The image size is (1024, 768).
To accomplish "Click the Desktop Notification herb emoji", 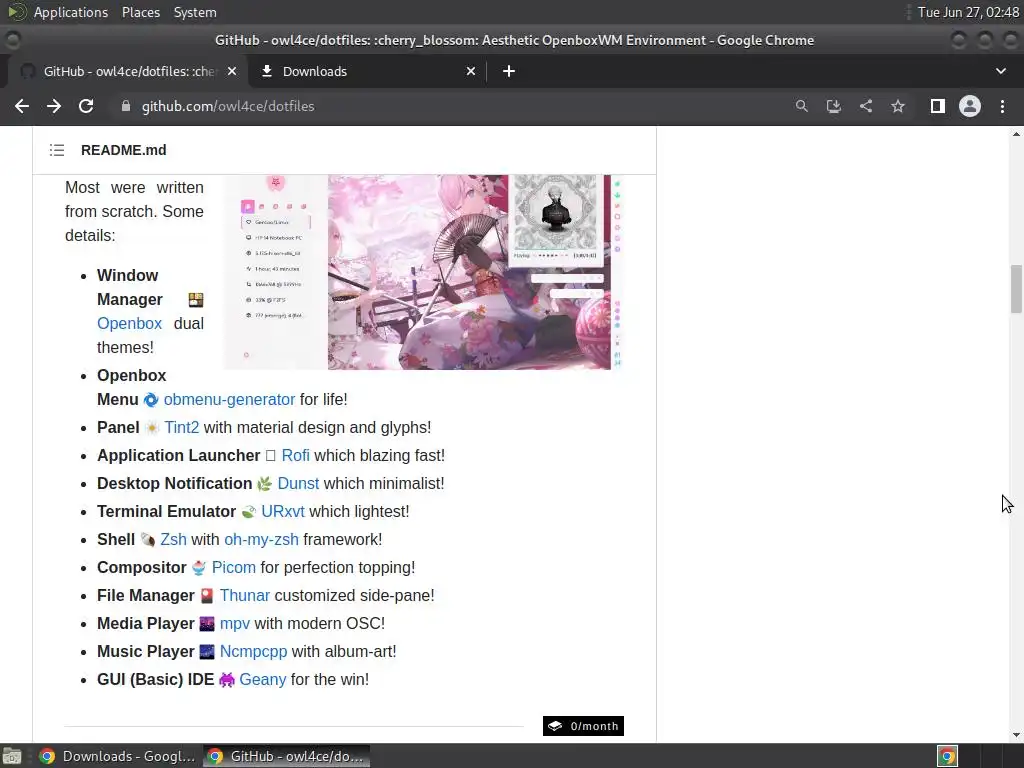I will pos(264,483).
